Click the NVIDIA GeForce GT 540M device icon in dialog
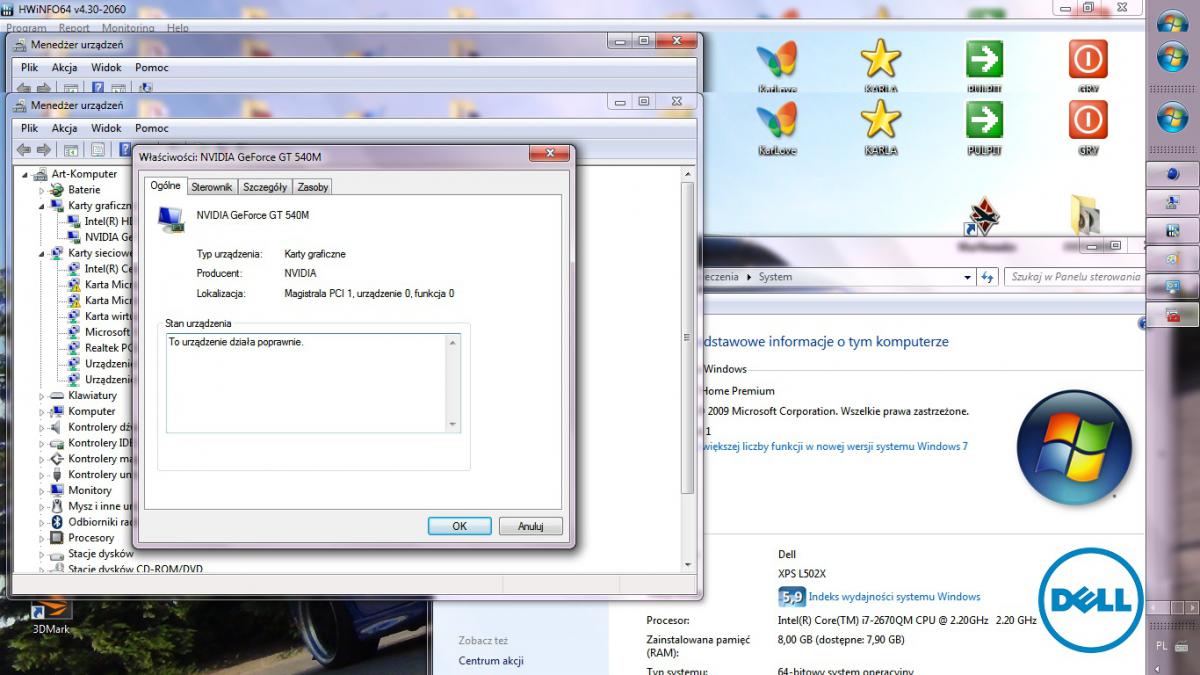 [171, 219]
